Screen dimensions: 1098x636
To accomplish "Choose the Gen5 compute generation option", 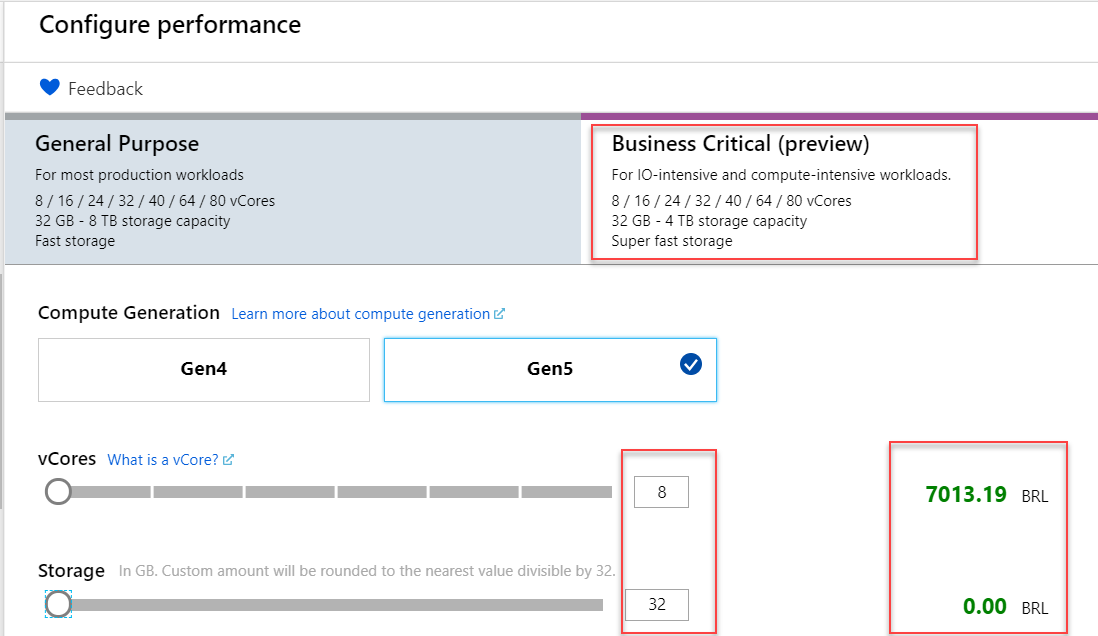I will 550,369.
